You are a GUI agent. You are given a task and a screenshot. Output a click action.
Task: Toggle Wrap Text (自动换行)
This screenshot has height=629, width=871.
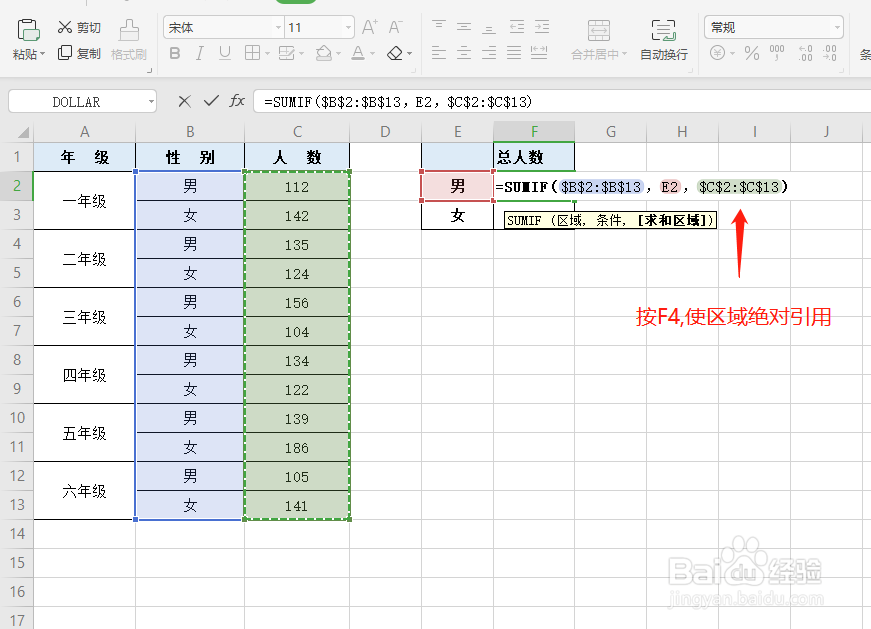(664, 40)
